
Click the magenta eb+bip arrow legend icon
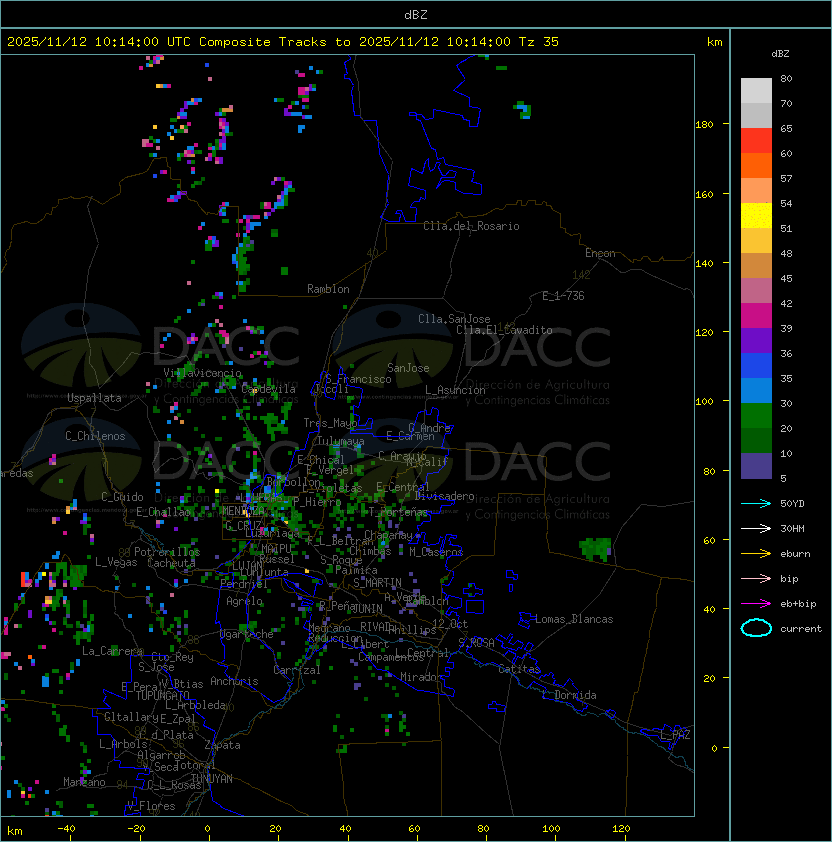756,604
